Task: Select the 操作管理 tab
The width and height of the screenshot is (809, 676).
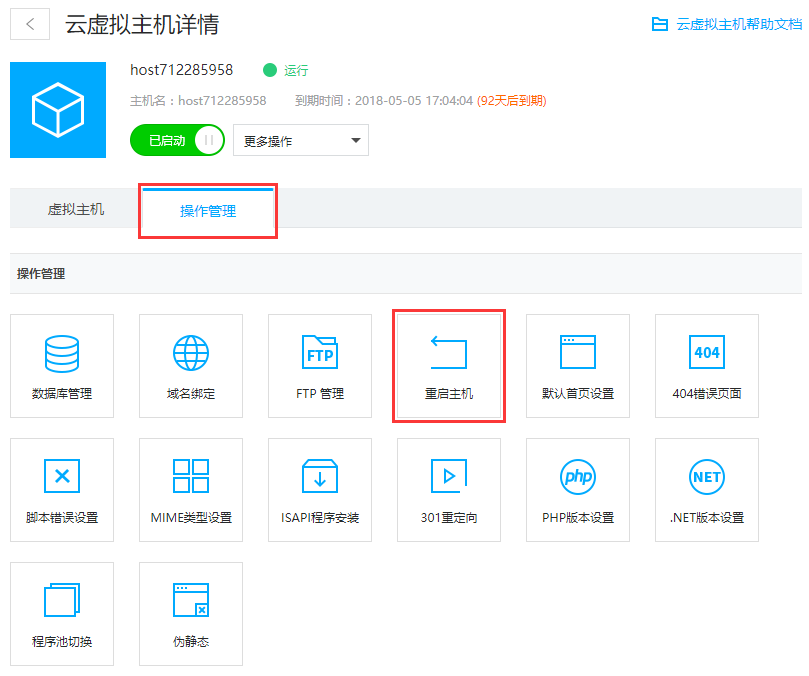Action: (208, 211)
